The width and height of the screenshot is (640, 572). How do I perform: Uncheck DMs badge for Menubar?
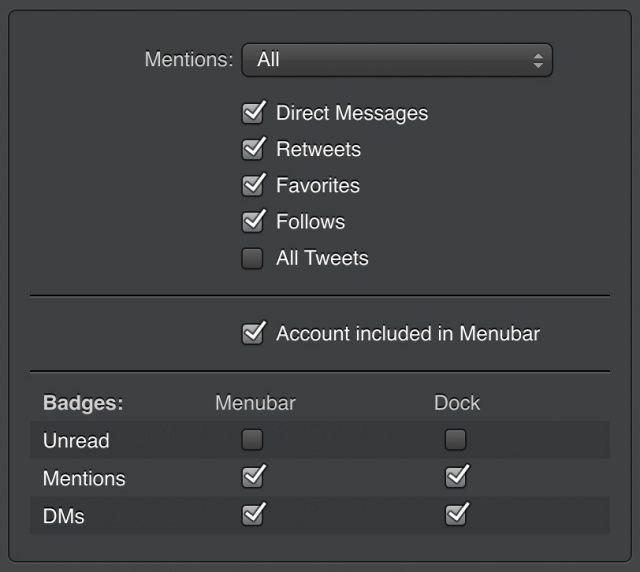pyautogui.click(x=253, y=514)
